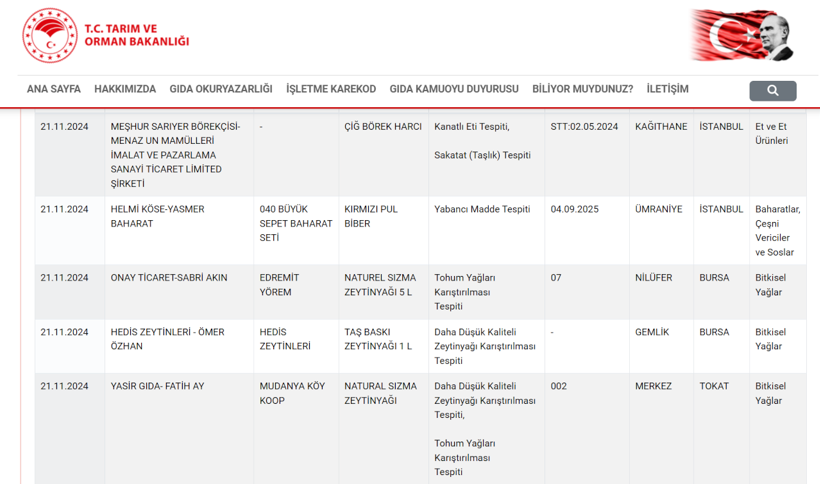Click the date in the HEDİS ZEYTİNLERİ row
Image resolution: width=820 pixels, height=484 pixels.
tap(64, 332)
